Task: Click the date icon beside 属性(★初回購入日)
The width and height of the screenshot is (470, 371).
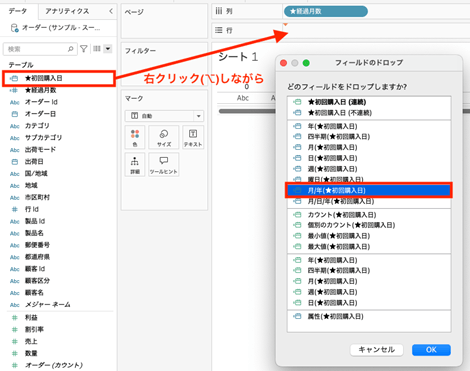Action: (x=297, y=316)
